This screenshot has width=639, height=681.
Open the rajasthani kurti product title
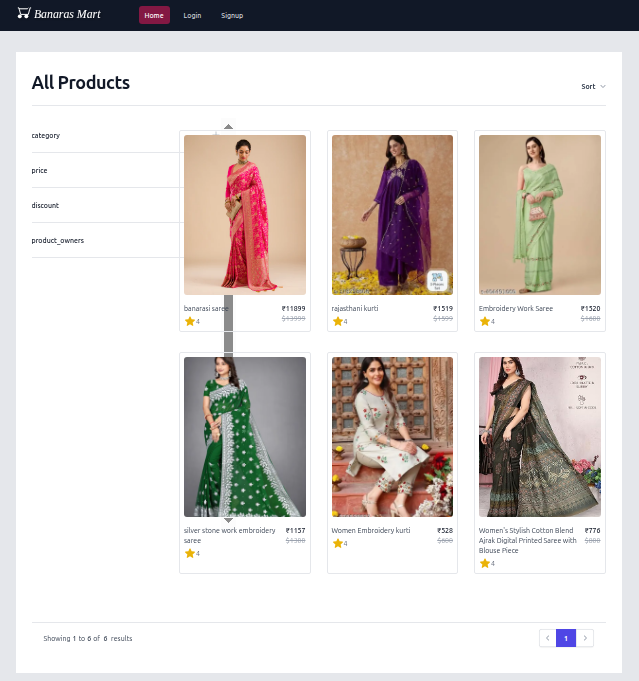click(x=355, y=309)
